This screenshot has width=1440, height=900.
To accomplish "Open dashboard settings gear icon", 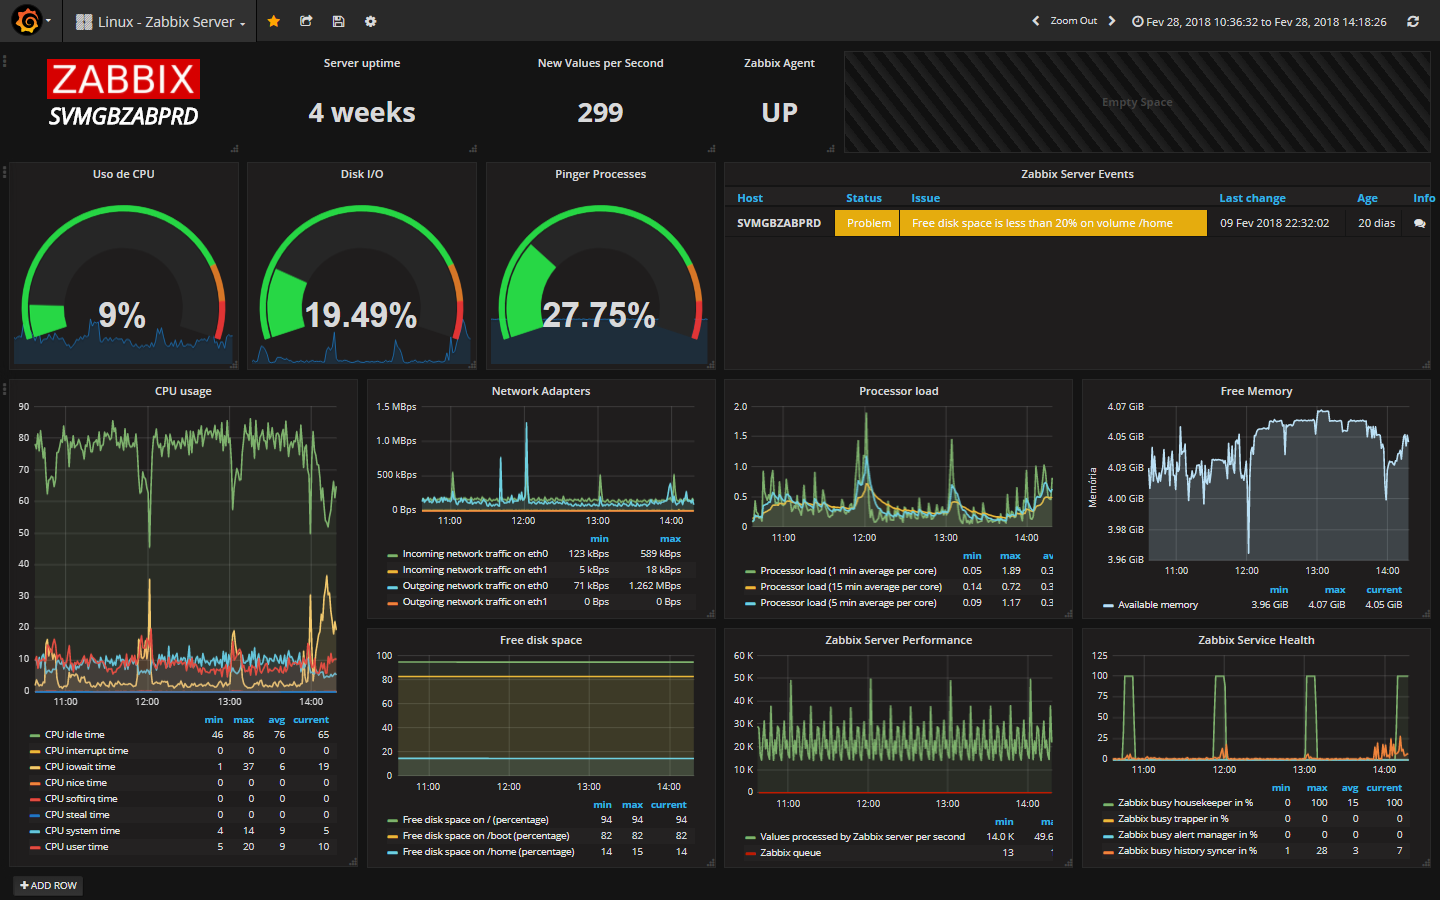I will click(x=371, y=21).
